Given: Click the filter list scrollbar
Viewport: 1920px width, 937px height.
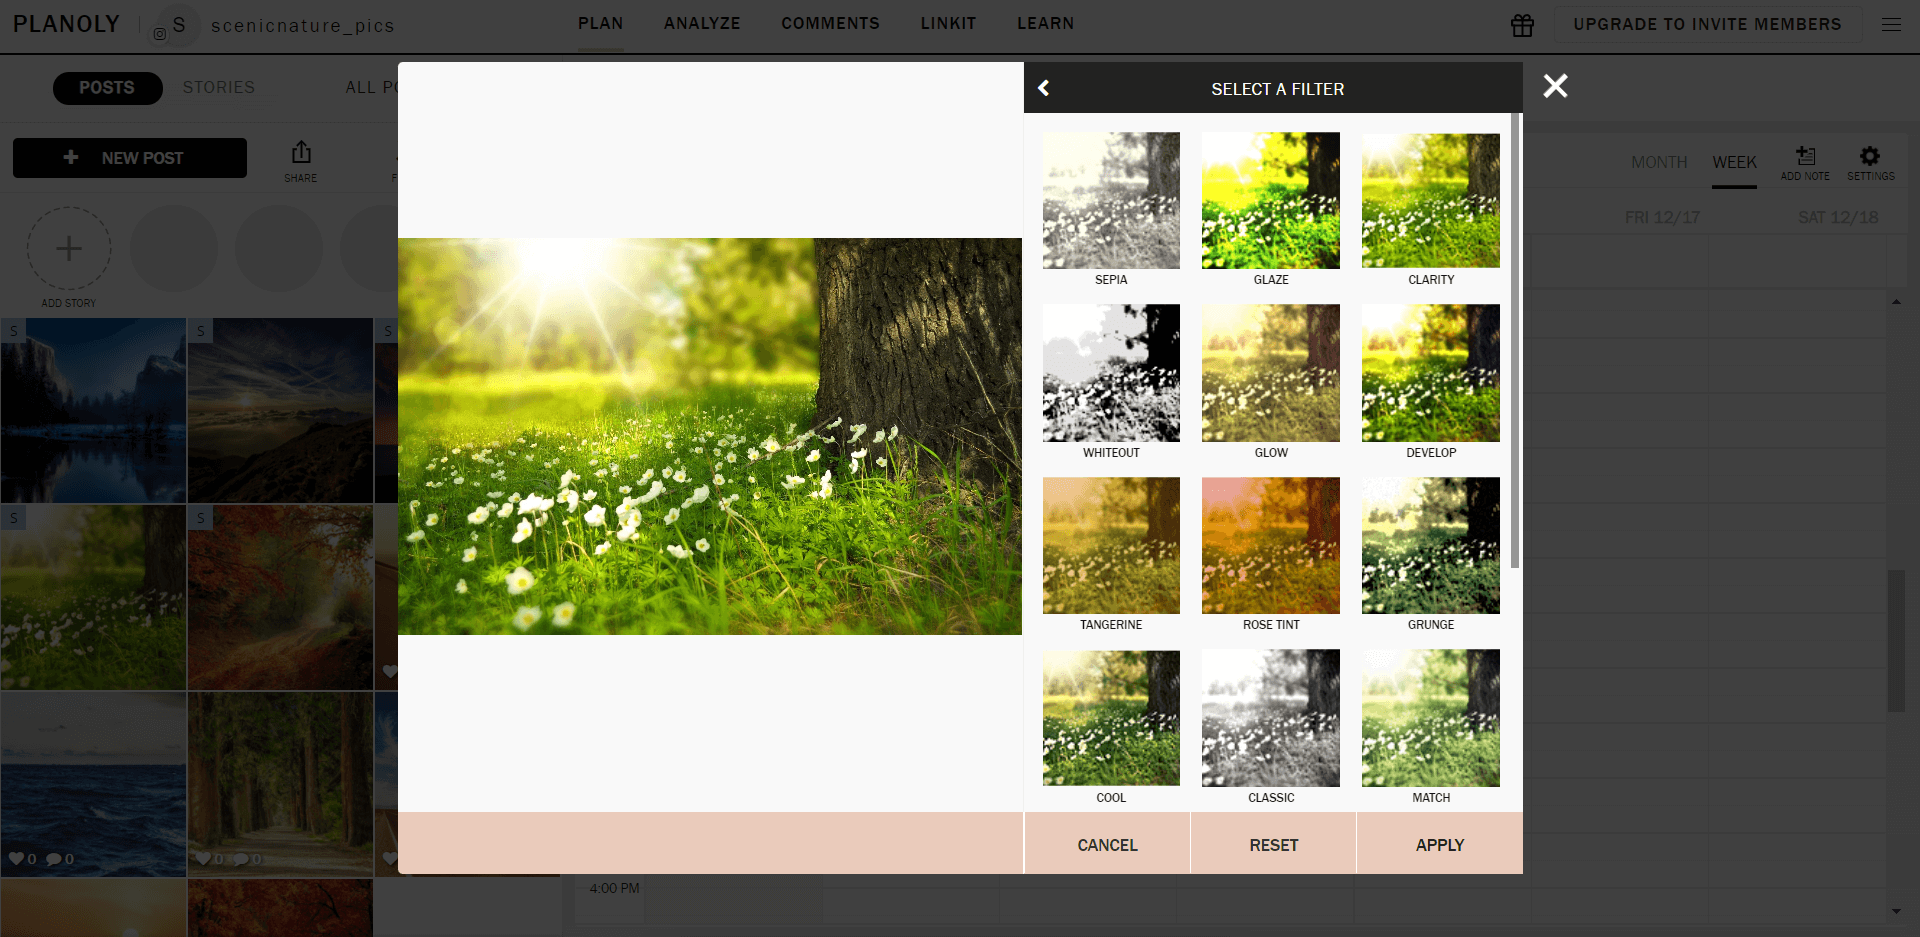Looking at the screenshot, I should pos(1515,340).
